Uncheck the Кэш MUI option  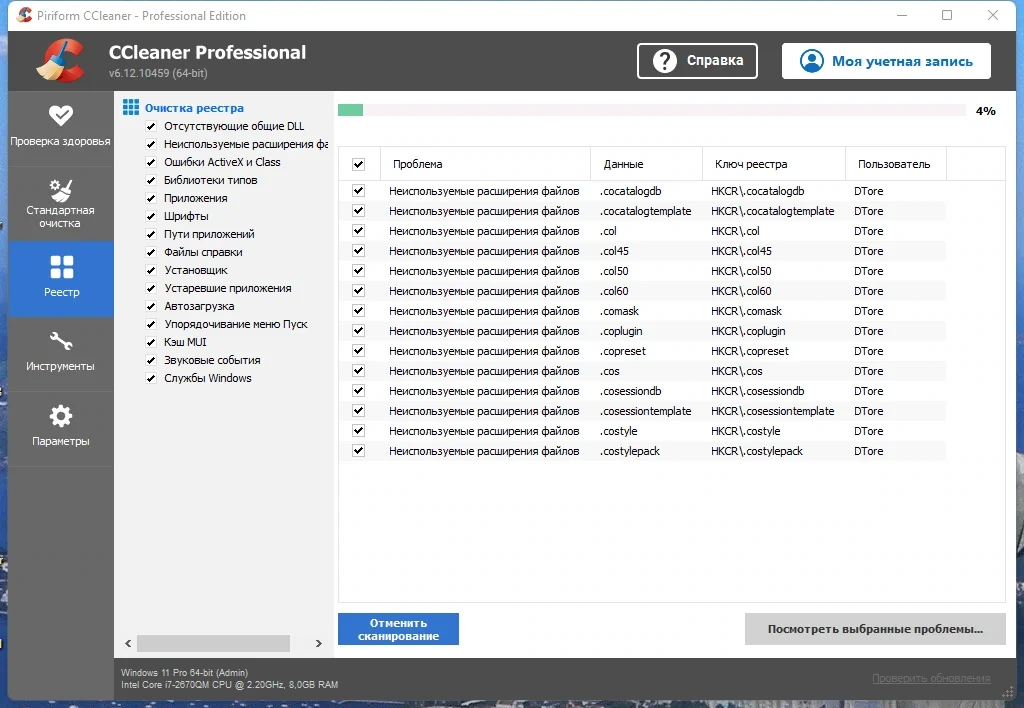151,342
